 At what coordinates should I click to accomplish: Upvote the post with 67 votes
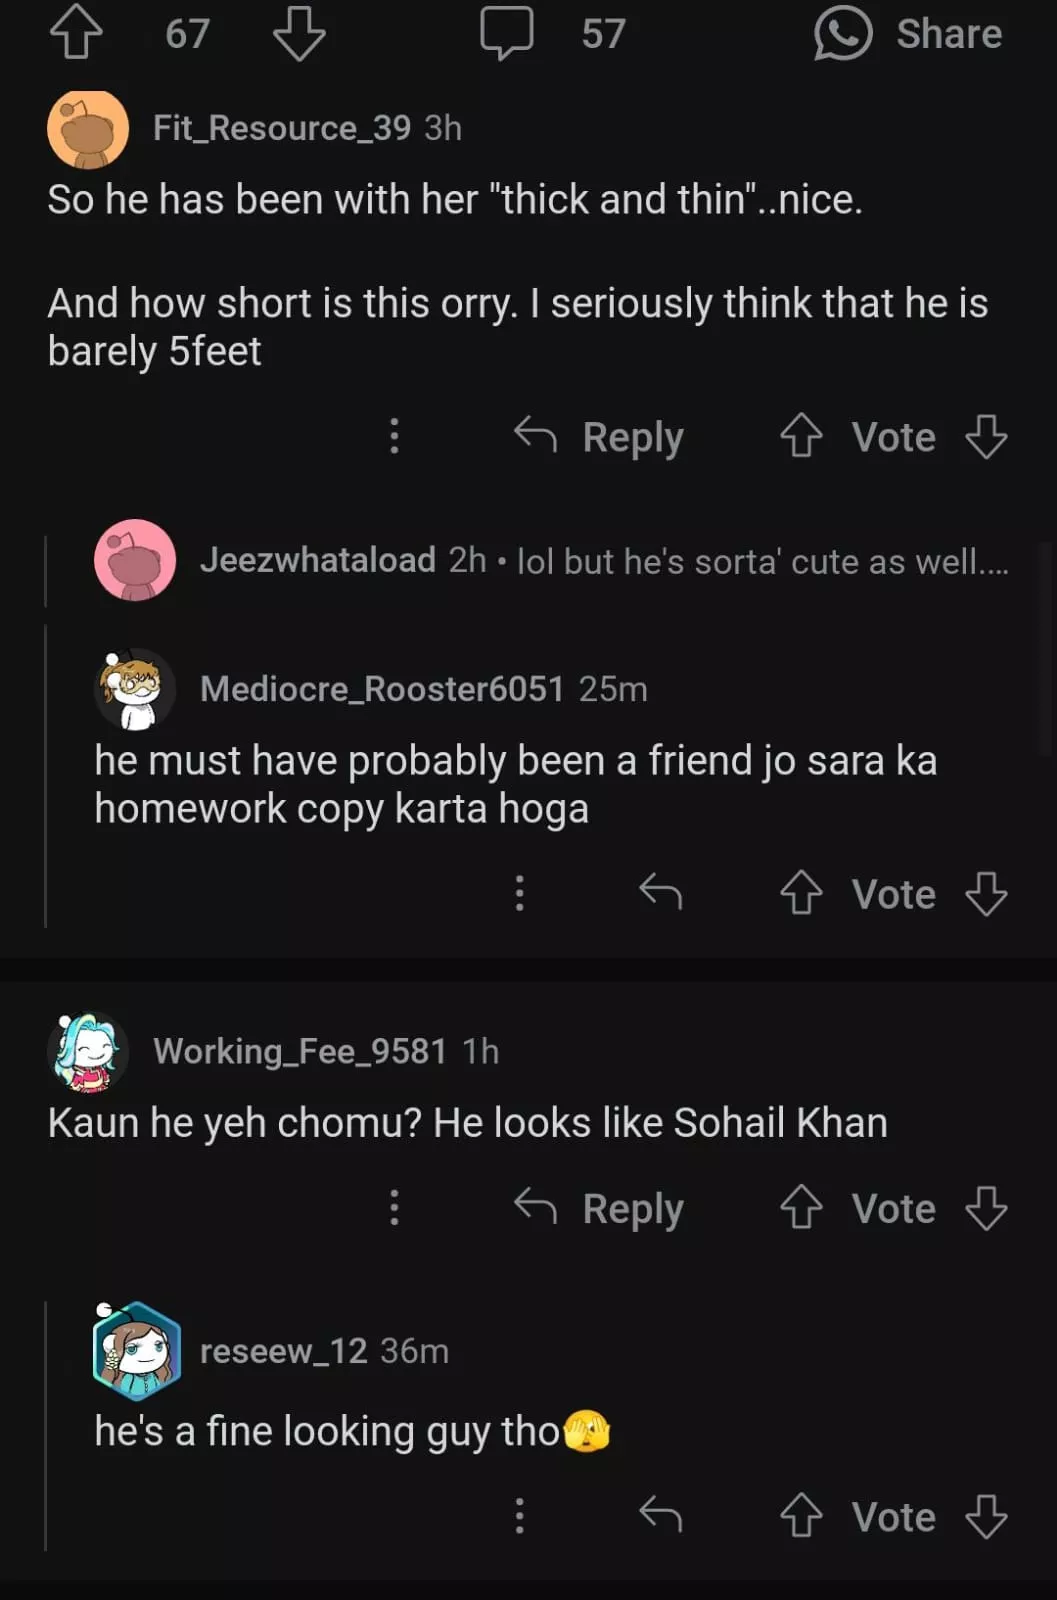76,33
